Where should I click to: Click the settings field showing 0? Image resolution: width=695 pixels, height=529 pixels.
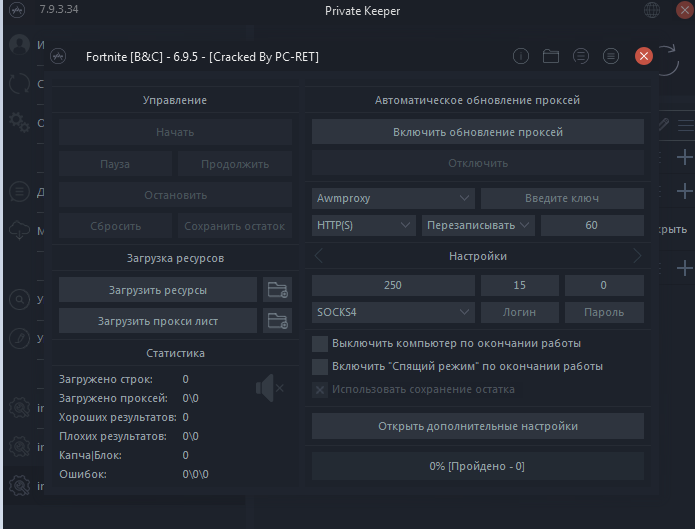tap(604, 285)
